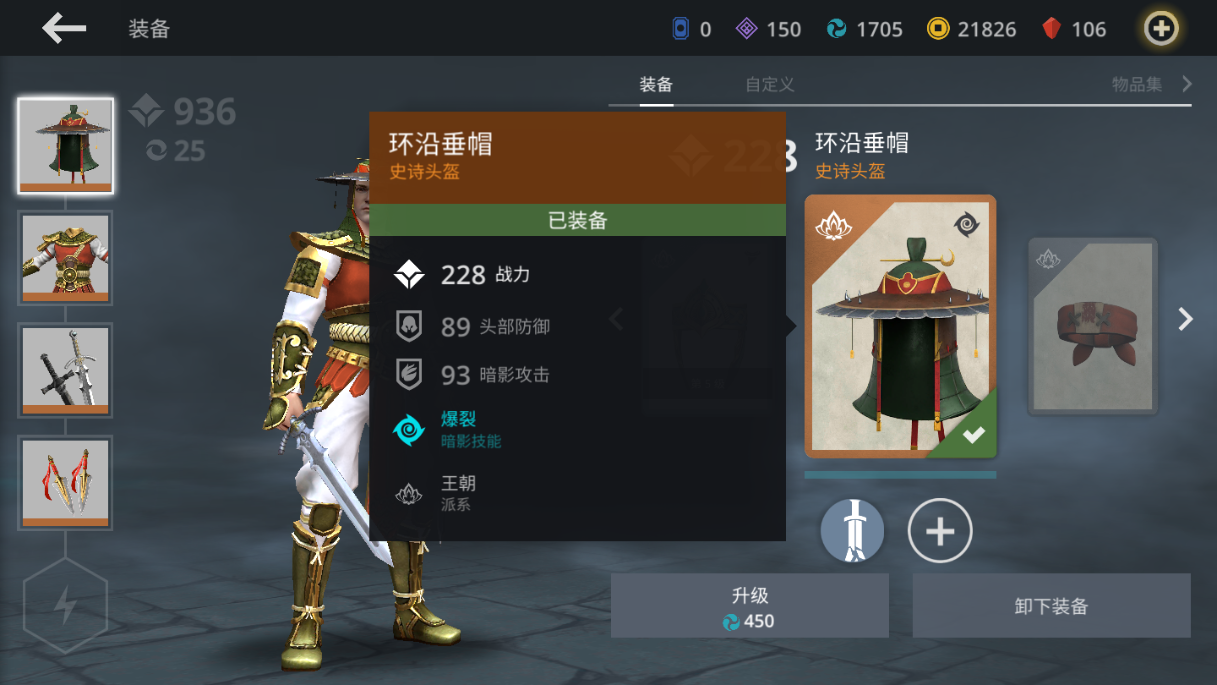Switch to the 自定义 tab
1217x685 pixels.
(x=770, y=85)
